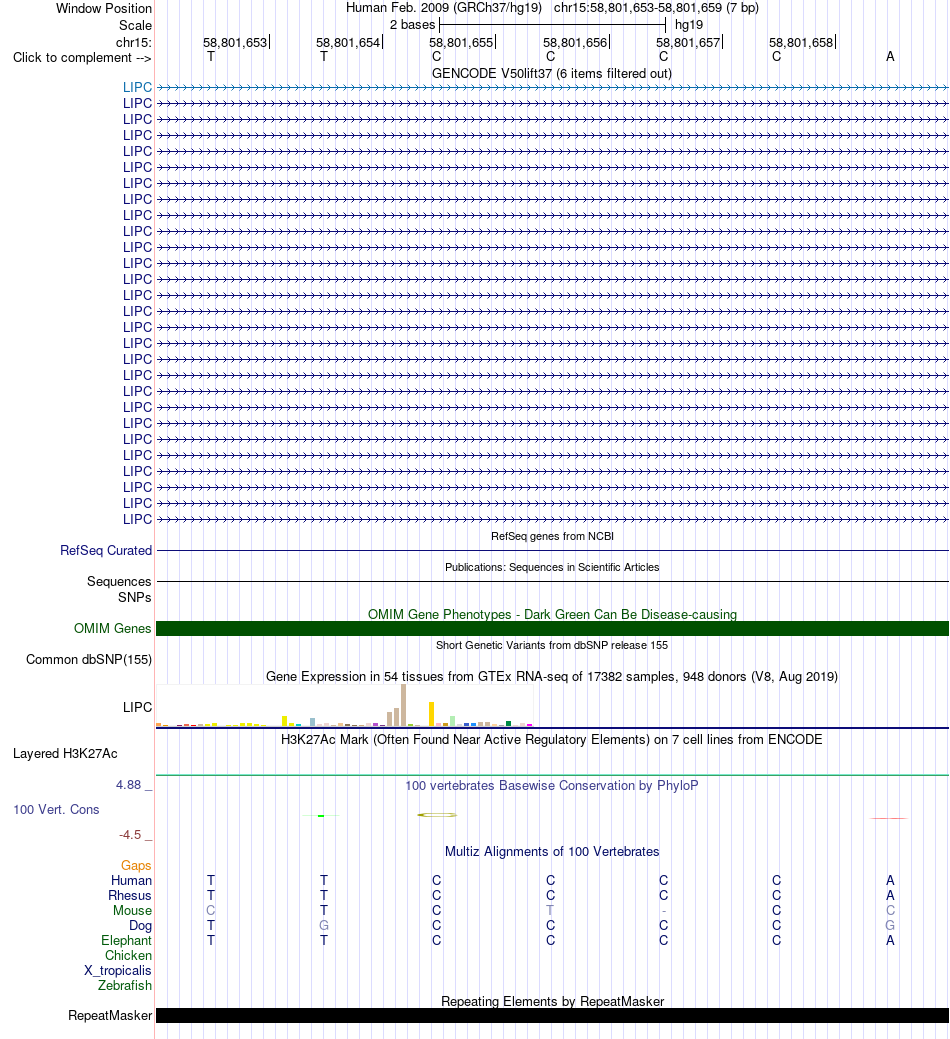Click base A in the complement sequence row

890,57
